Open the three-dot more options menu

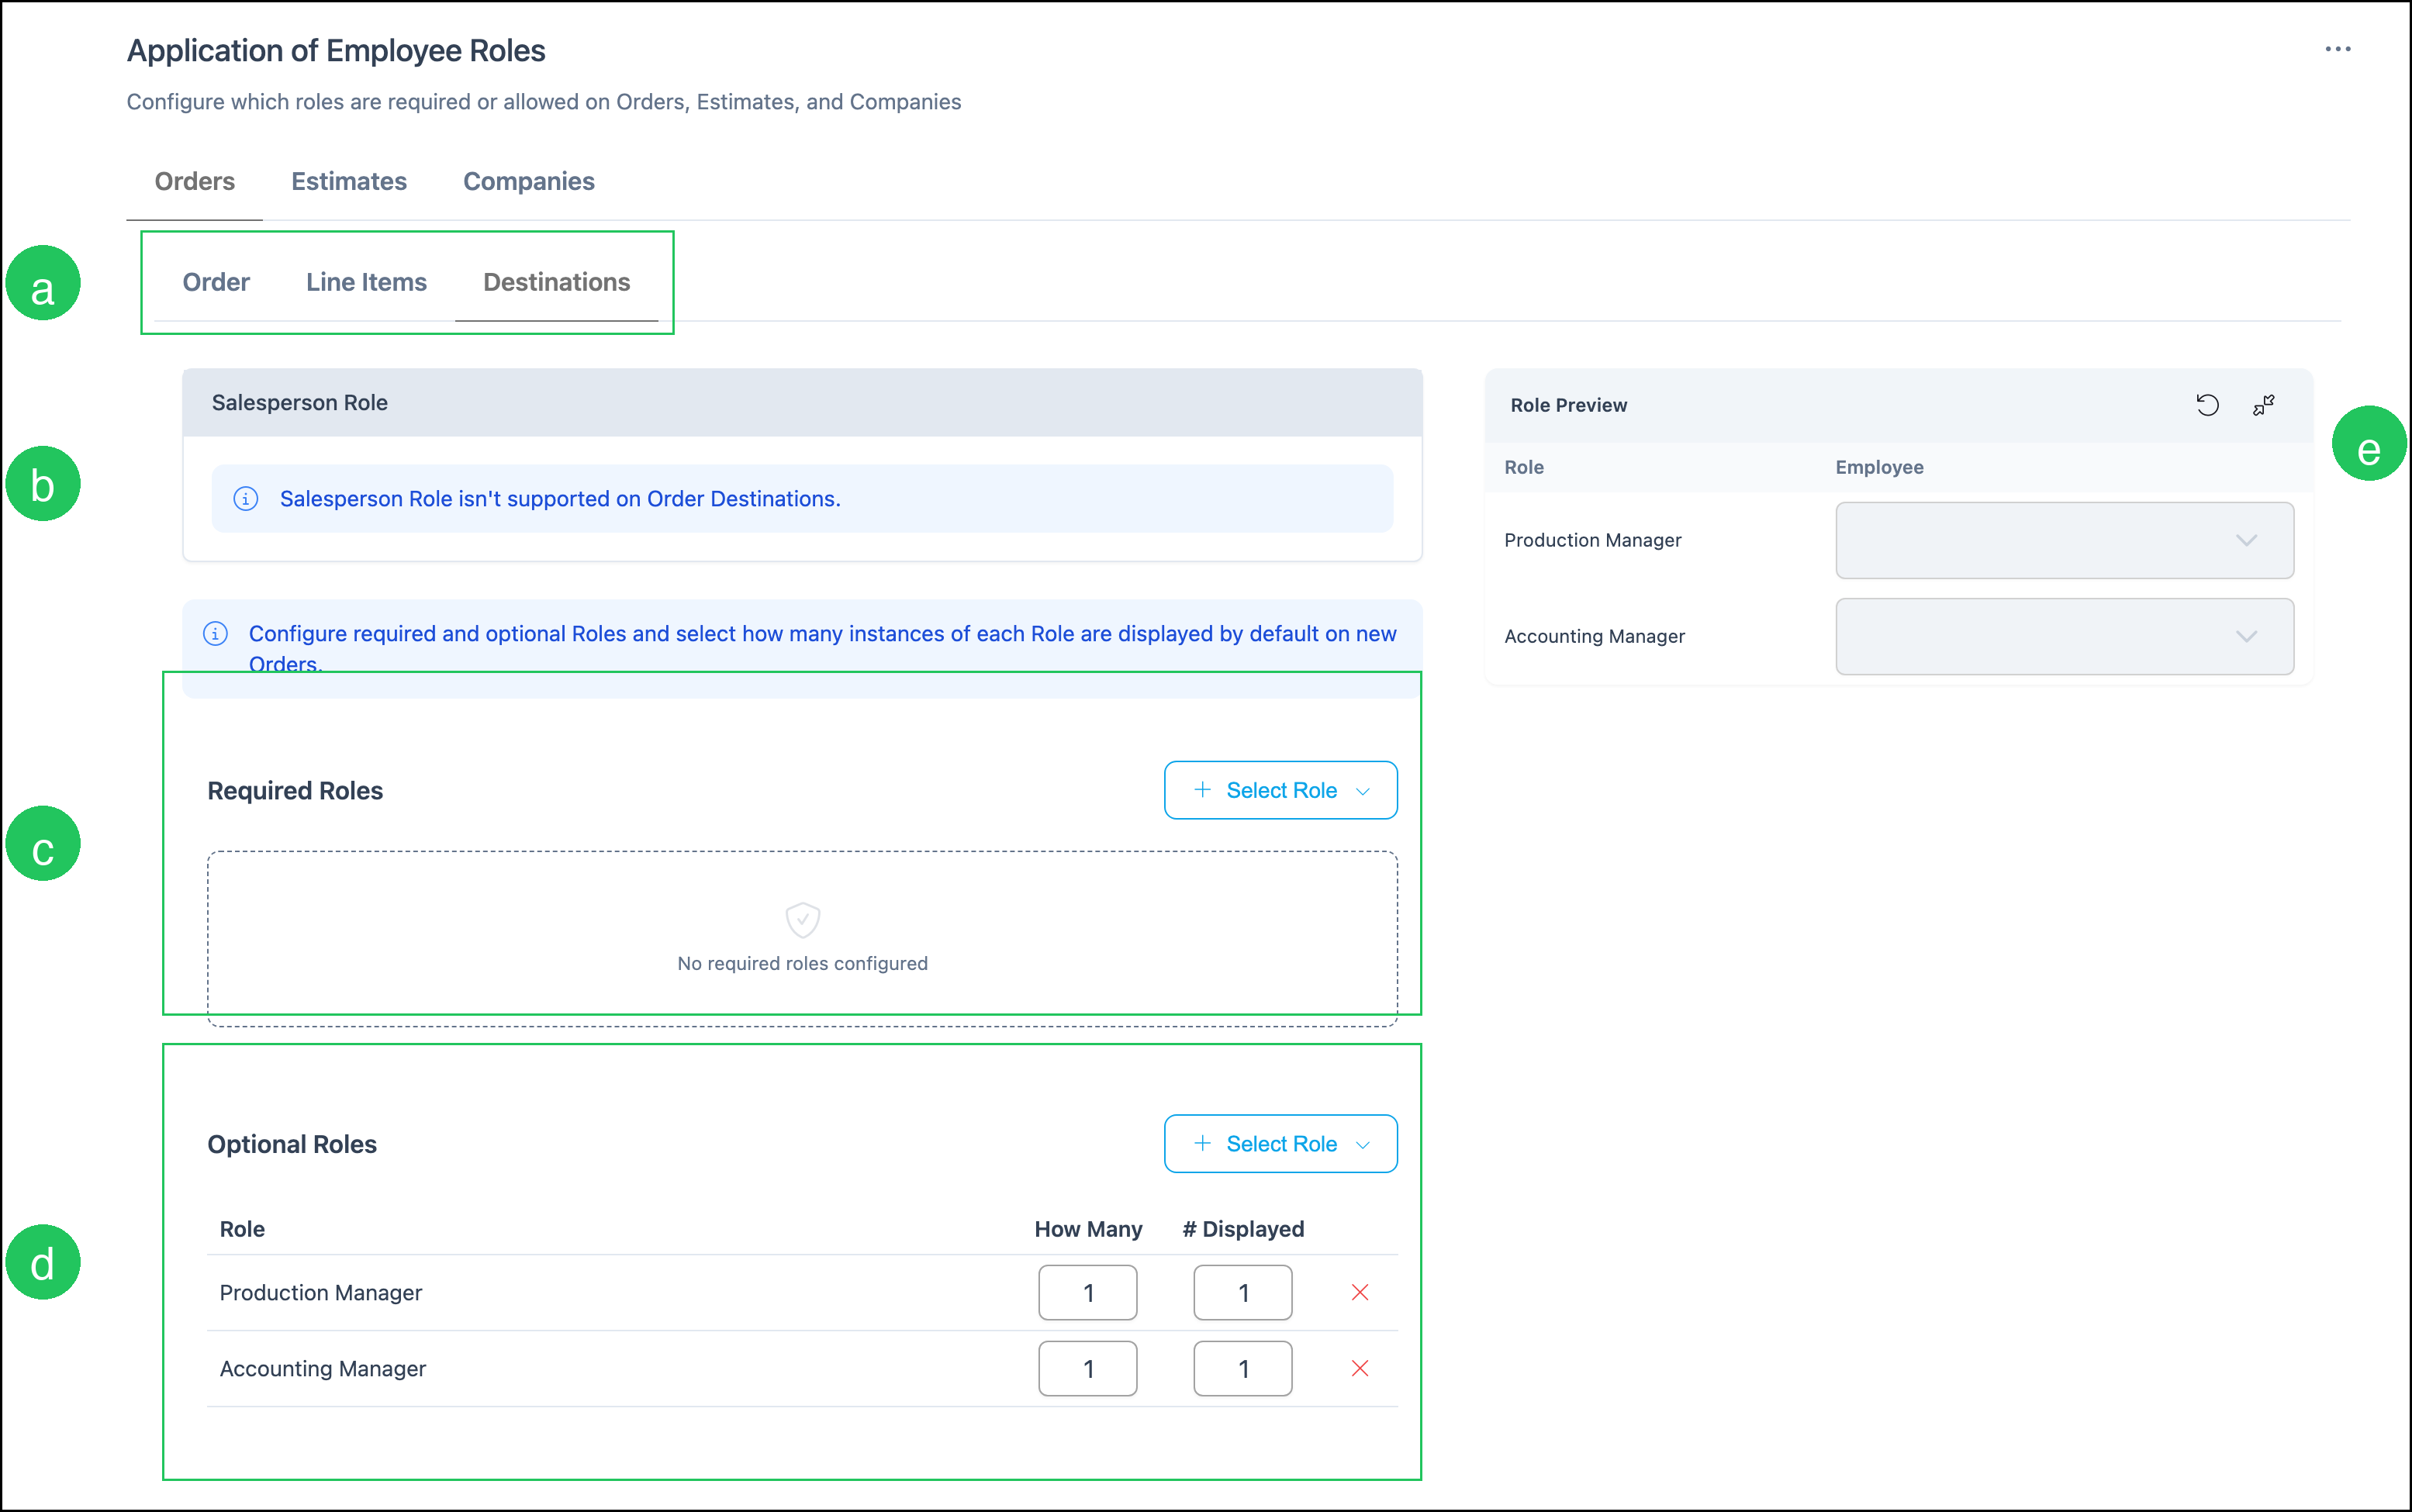(2337, 49)
